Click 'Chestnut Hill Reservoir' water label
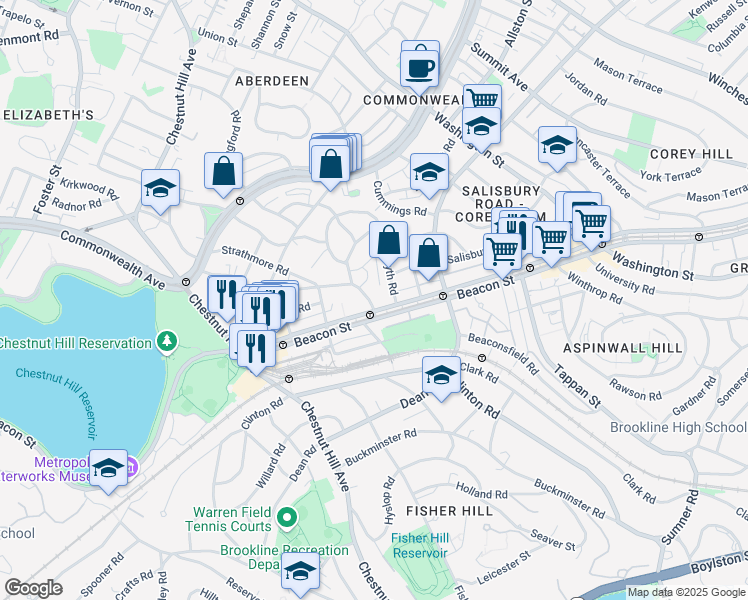The width and height of the screenshot is (748, 600). (x=56, y=402)
